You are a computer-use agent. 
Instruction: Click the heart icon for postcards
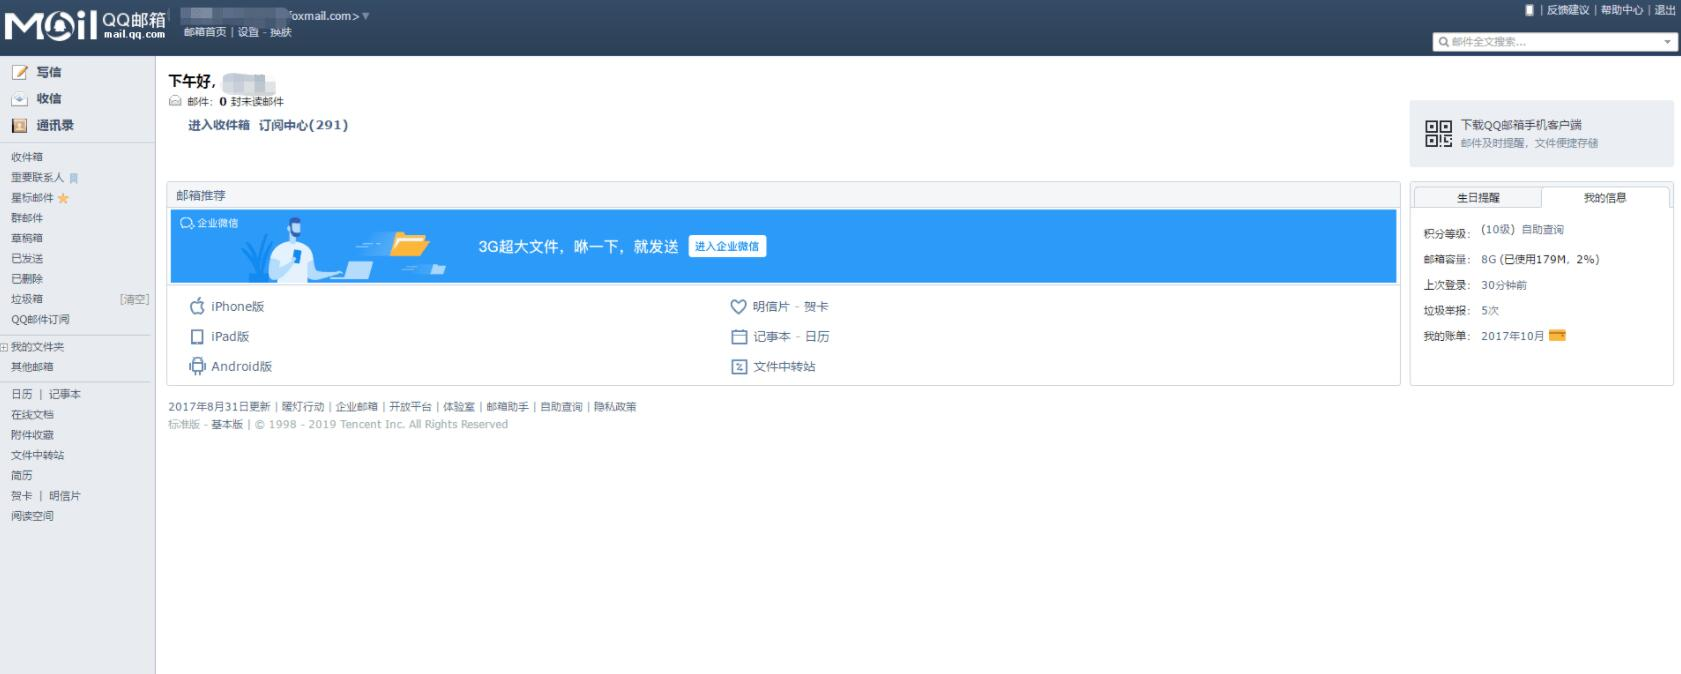click(738, 307)
